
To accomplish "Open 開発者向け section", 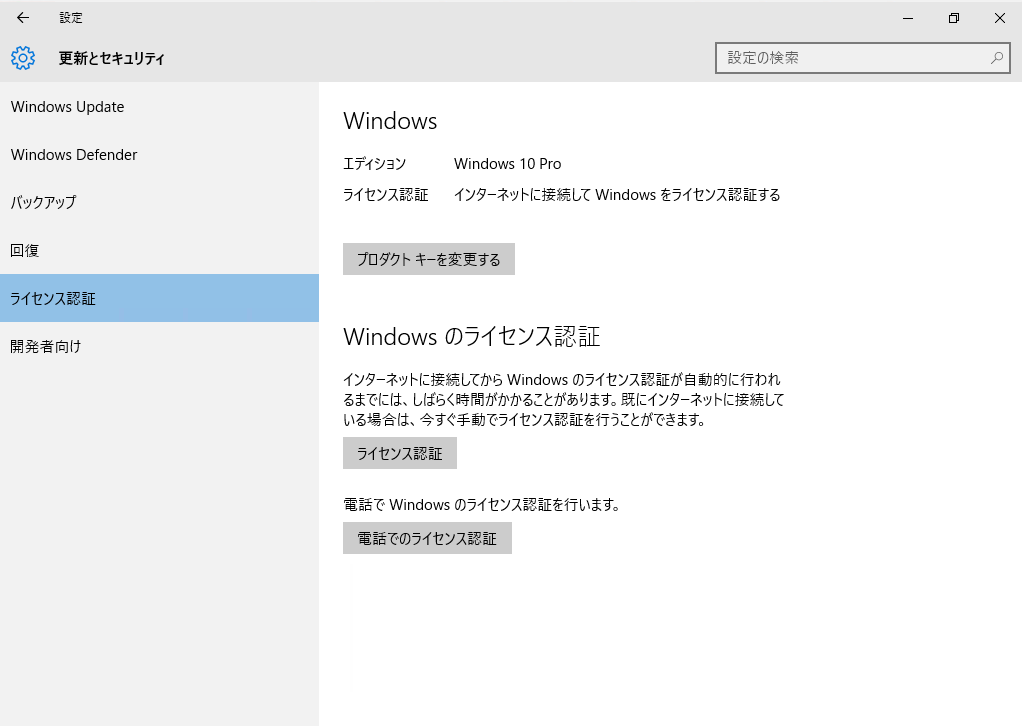I will pos(160,346).
